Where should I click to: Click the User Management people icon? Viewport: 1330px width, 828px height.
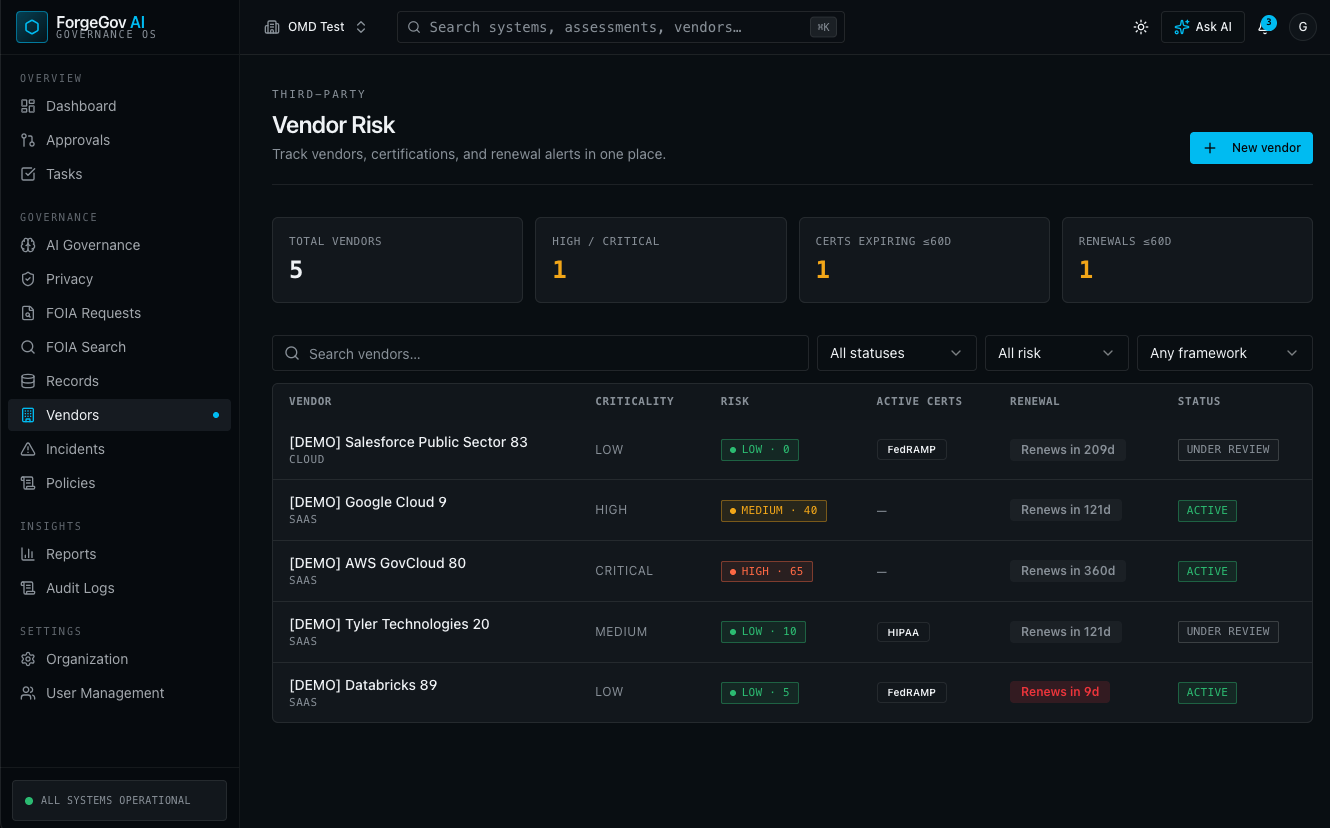[x=28, y=693]
